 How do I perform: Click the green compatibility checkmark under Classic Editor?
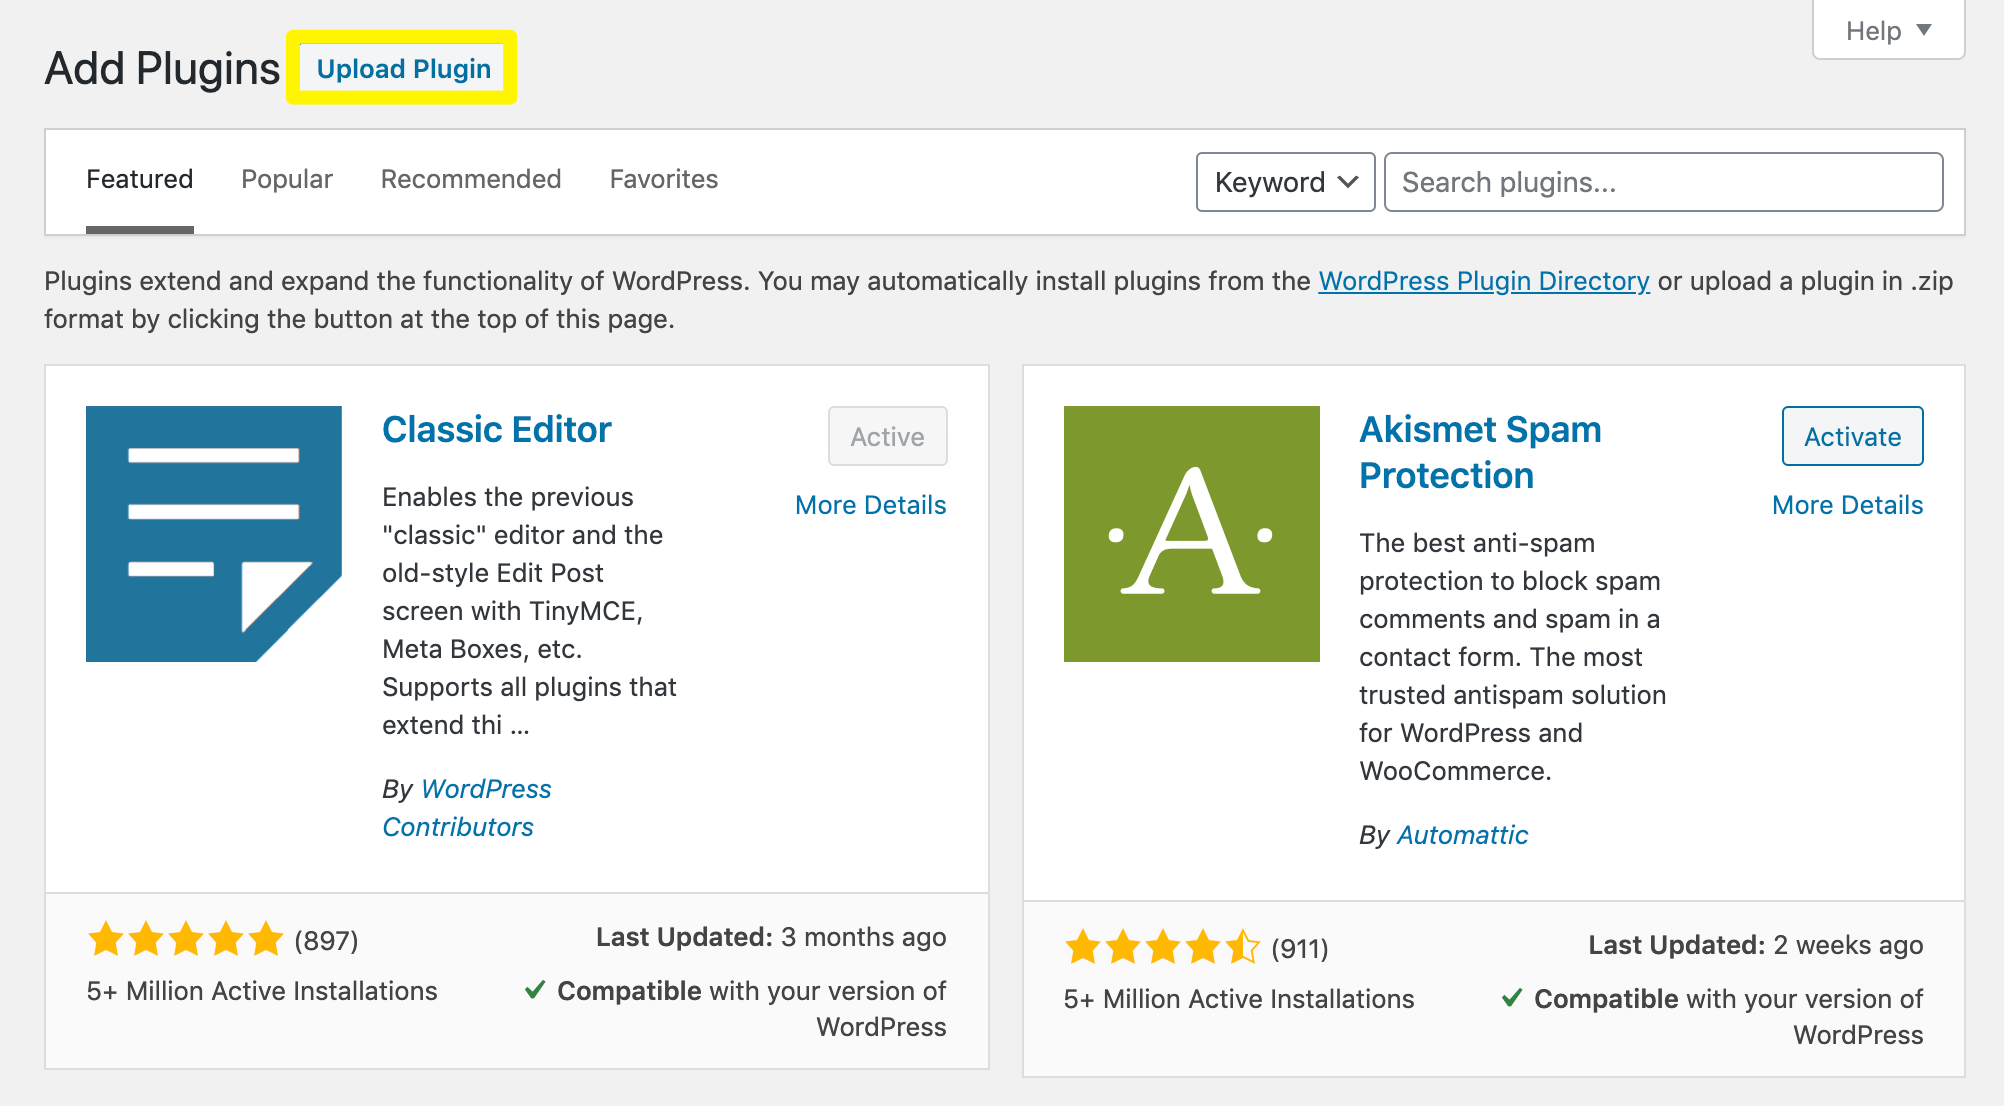[x=535, y=990]
